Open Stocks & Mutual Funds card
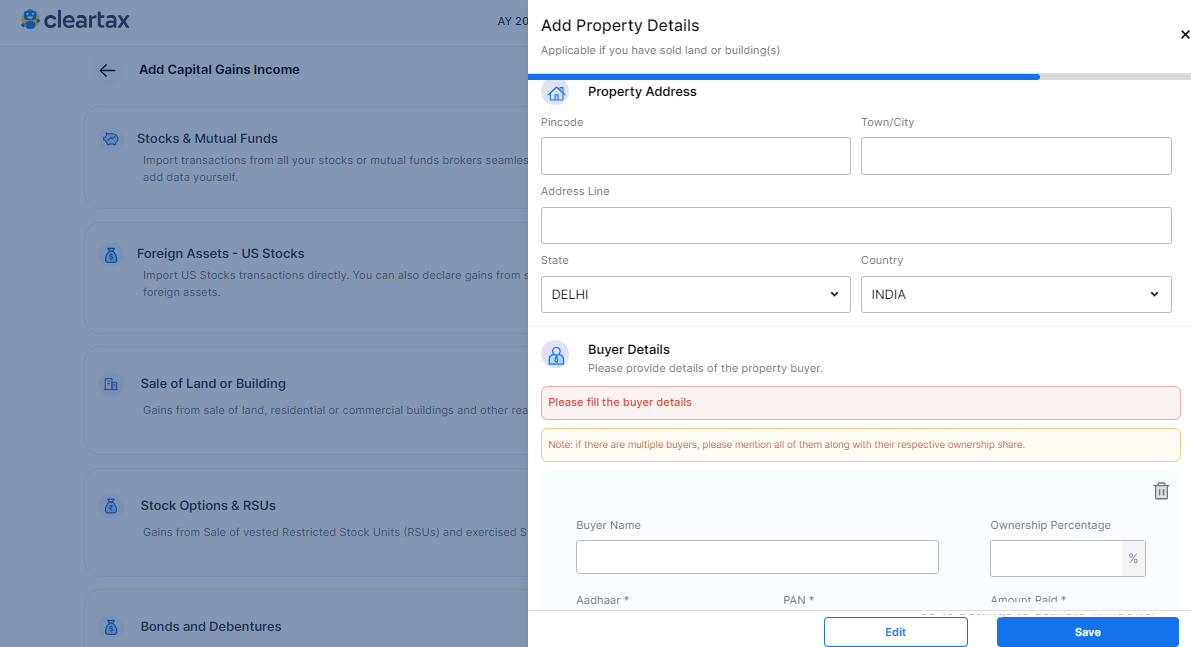The height and width of the screenshot is (647, 1191). click(306, 157)
